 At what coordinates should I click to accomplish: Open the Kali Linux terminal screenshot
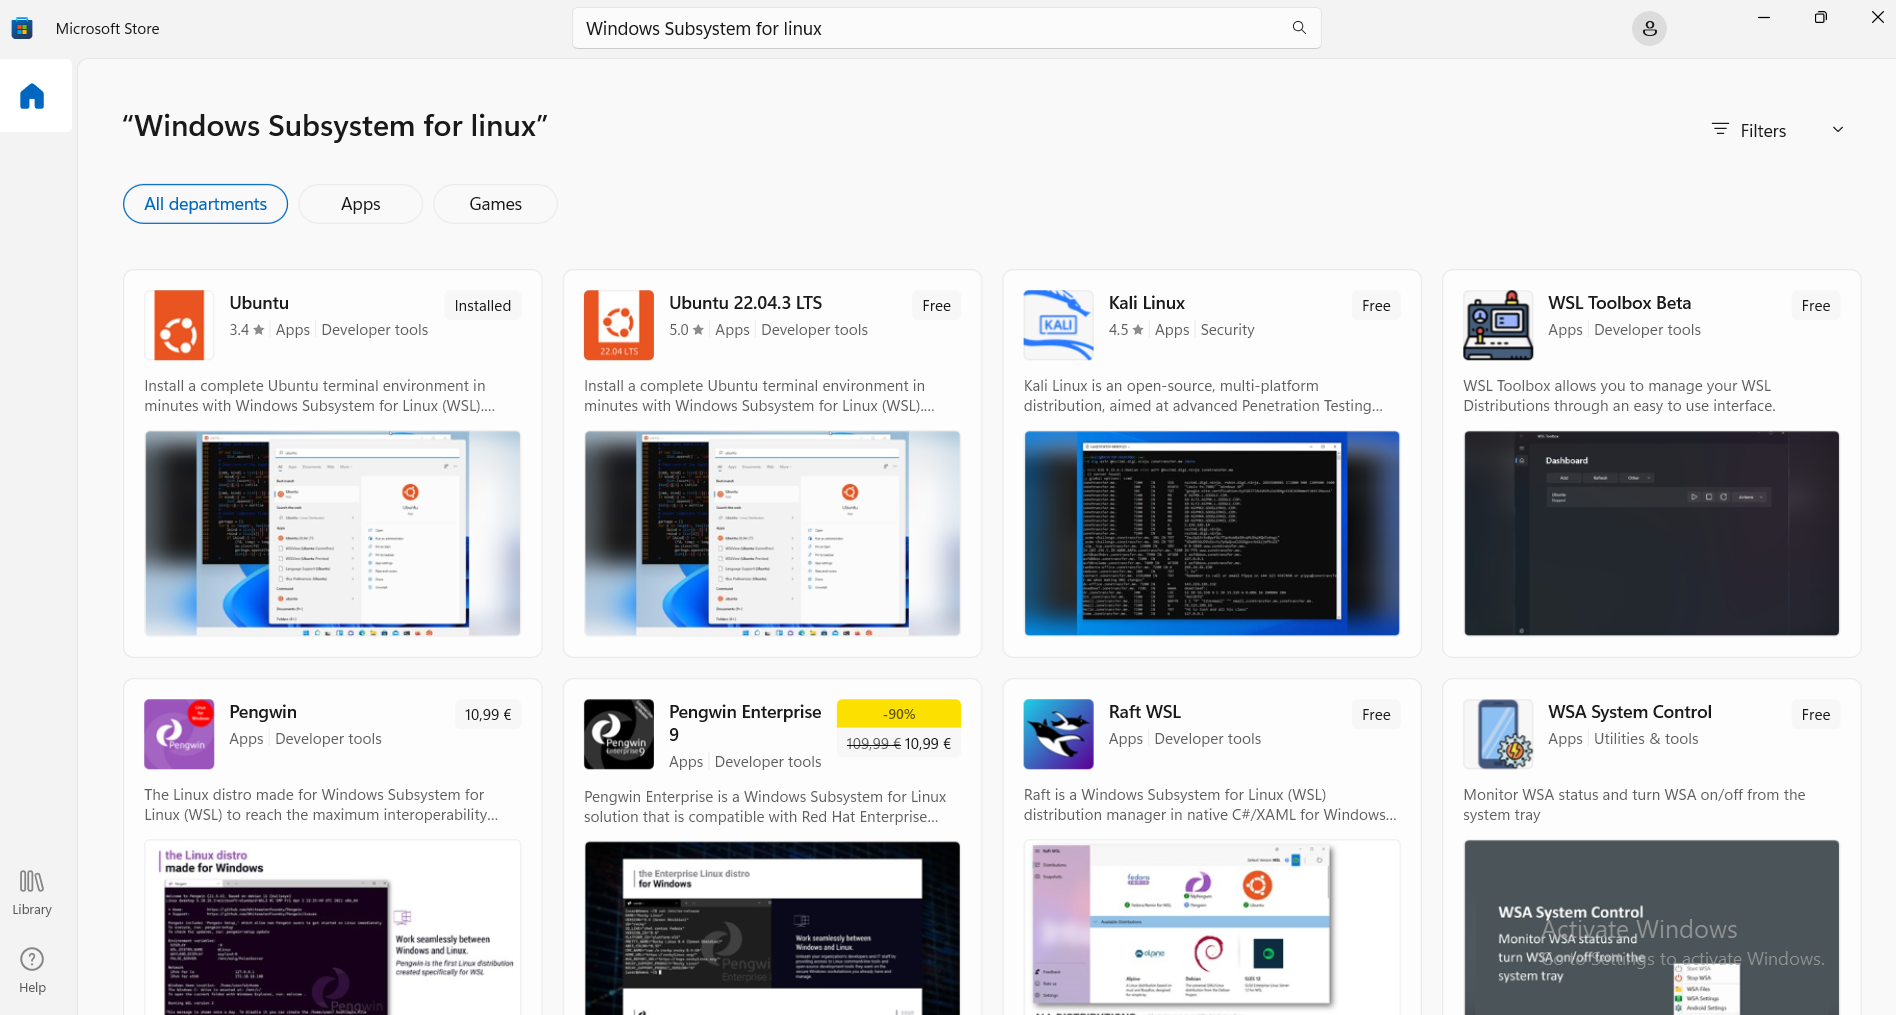point(1212,533)
